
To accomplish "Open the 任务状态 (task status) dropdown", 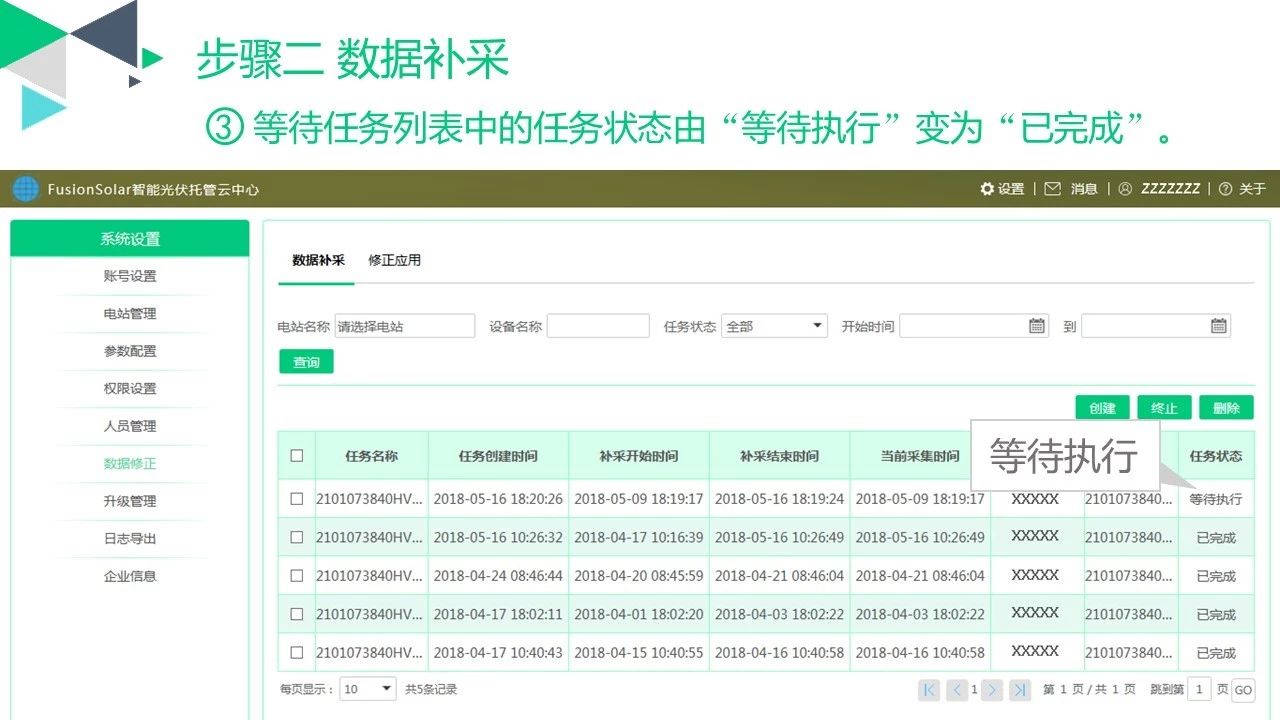I will (772, 325).
